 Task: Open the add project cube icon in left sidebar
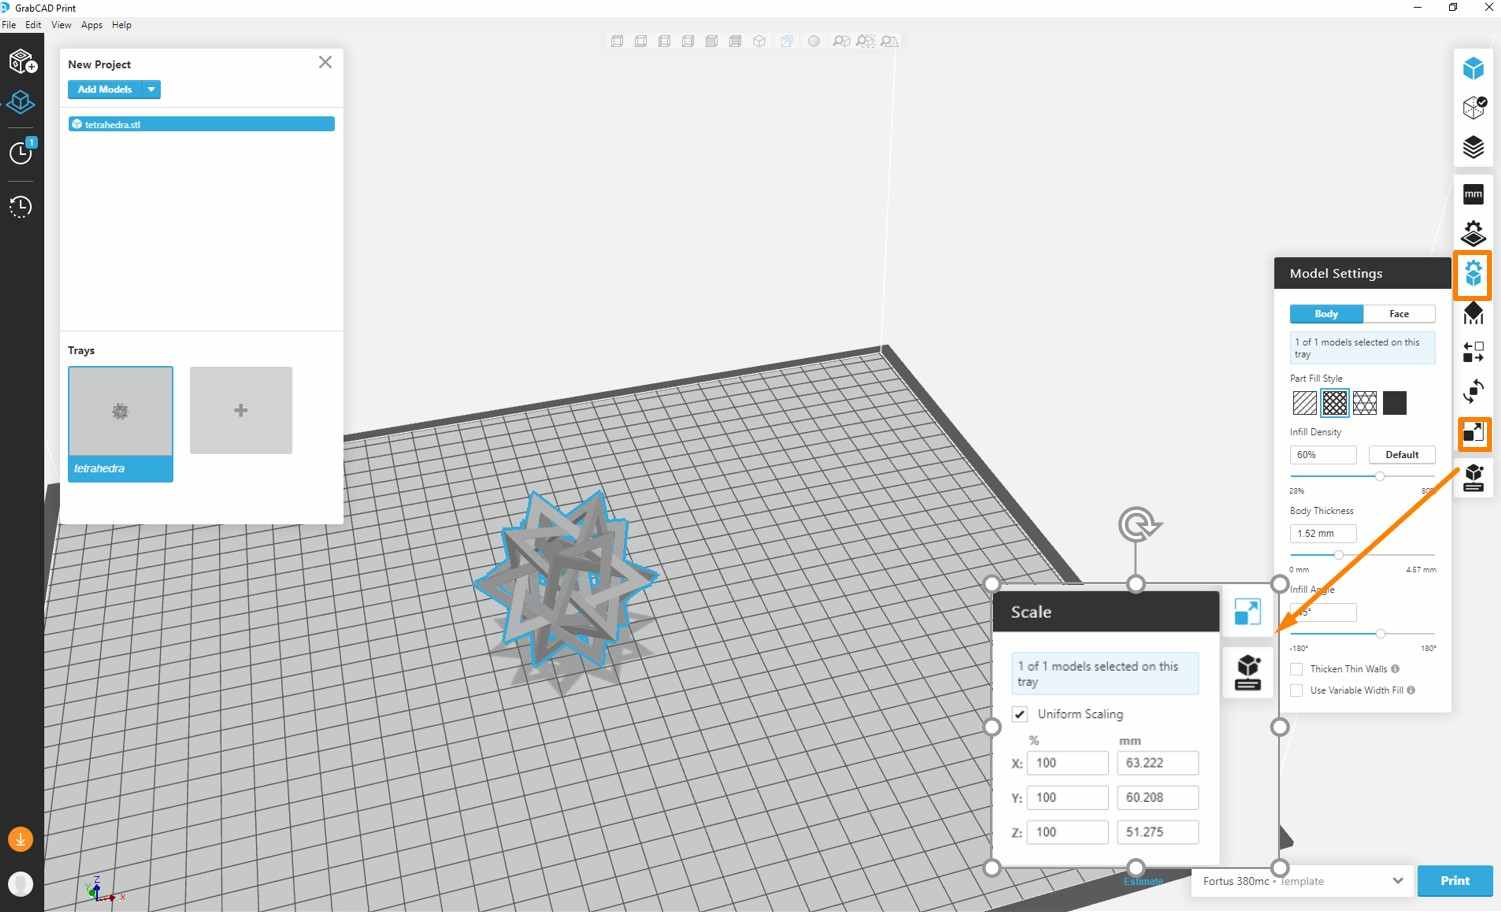click(22, 61)
